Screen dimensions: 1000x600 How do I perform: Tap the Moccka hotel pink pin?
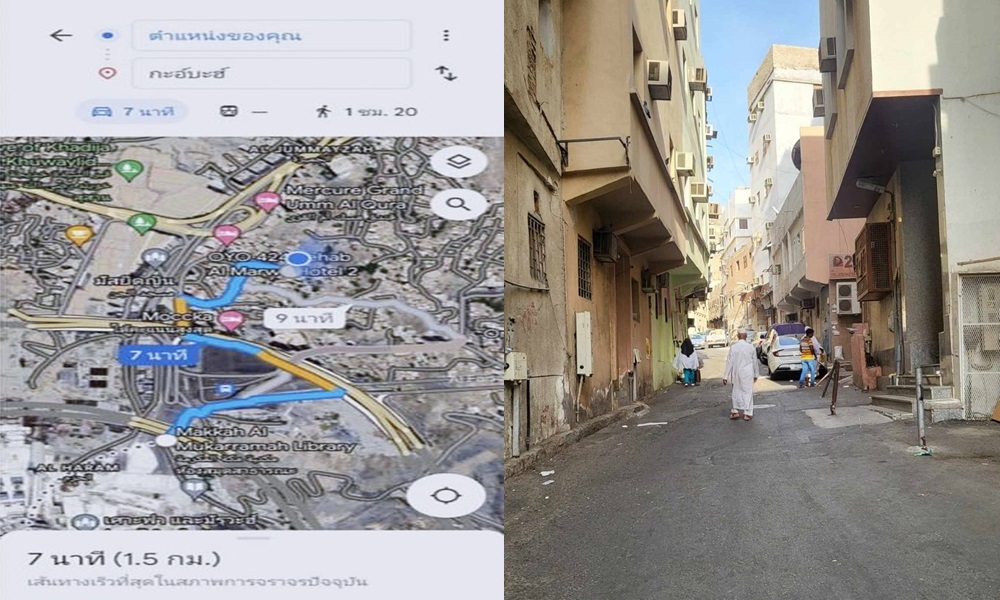pyautogui.click(x=230, y=319)
